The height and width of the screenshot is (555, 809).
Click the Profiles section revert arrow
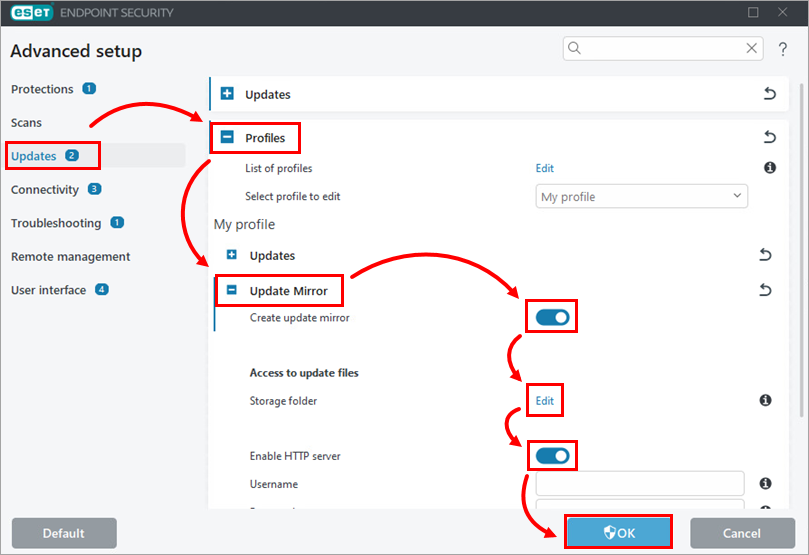769,137
